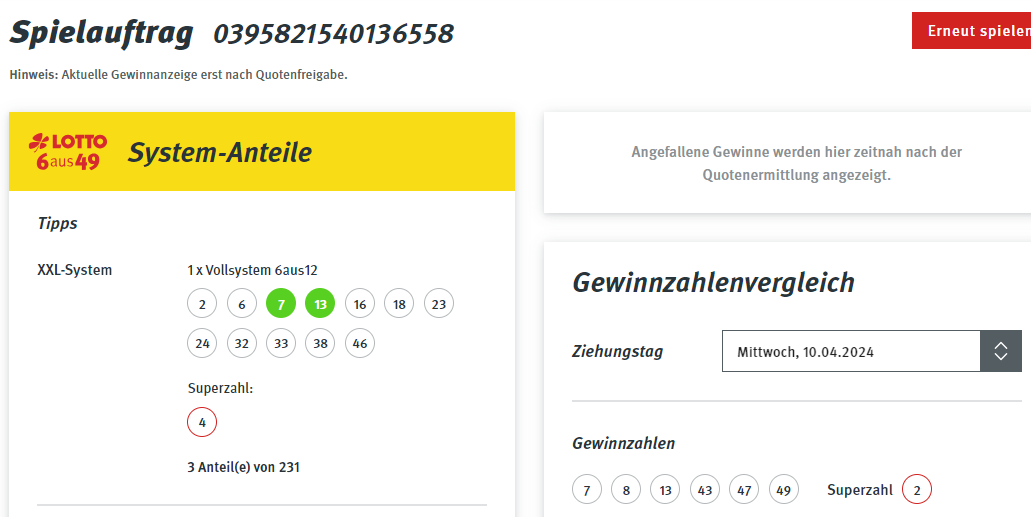Click the System-Anteile yellow header

click(262, 151)
